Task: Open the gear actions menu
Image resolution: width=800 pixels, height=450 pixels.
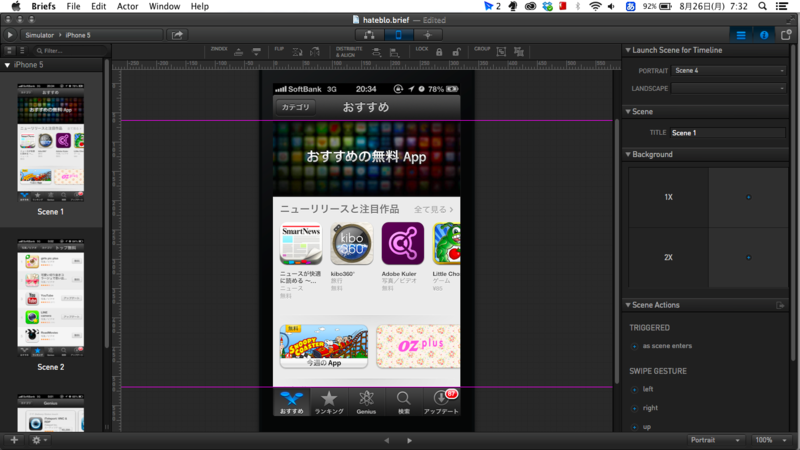Action: (39, 440)
